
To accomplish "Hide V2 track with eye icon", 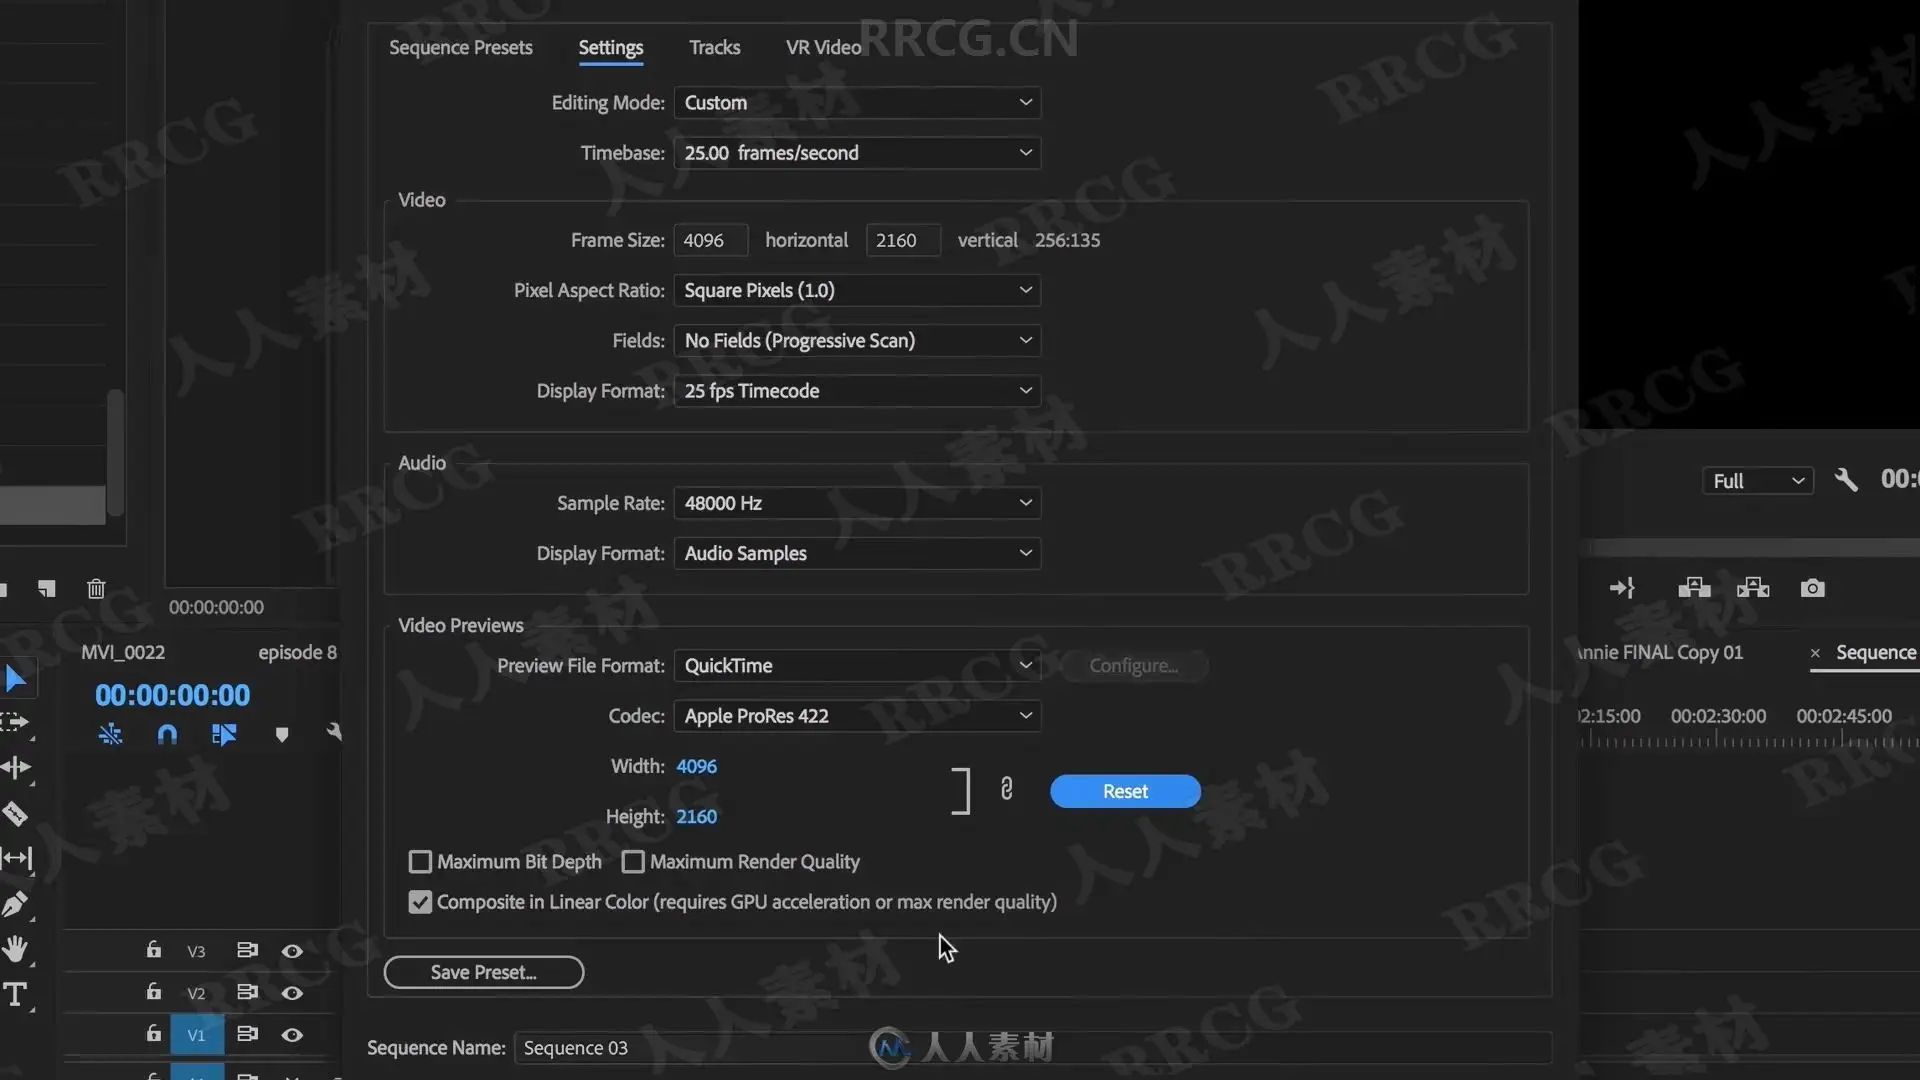I will (292, 993).
